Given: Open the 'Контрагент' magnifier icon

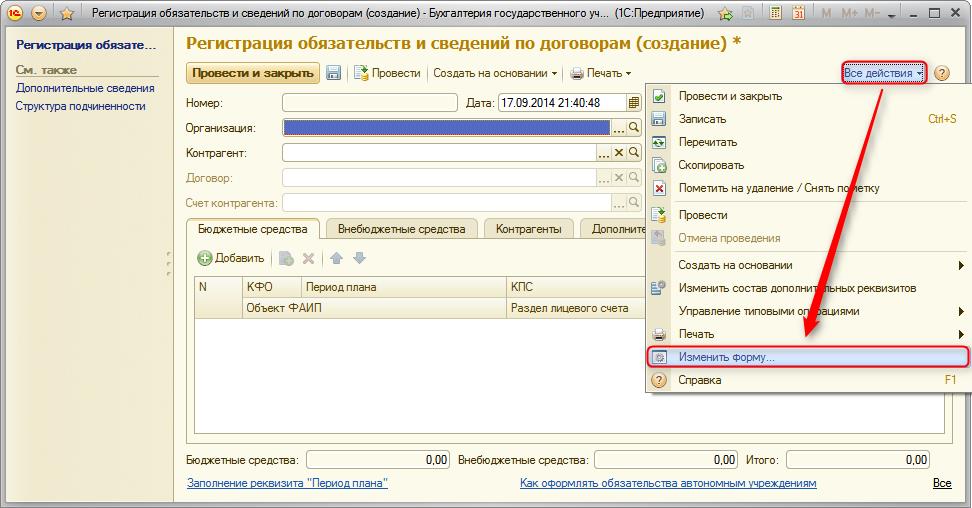Looking at the screenshot, I should [634, 153].
